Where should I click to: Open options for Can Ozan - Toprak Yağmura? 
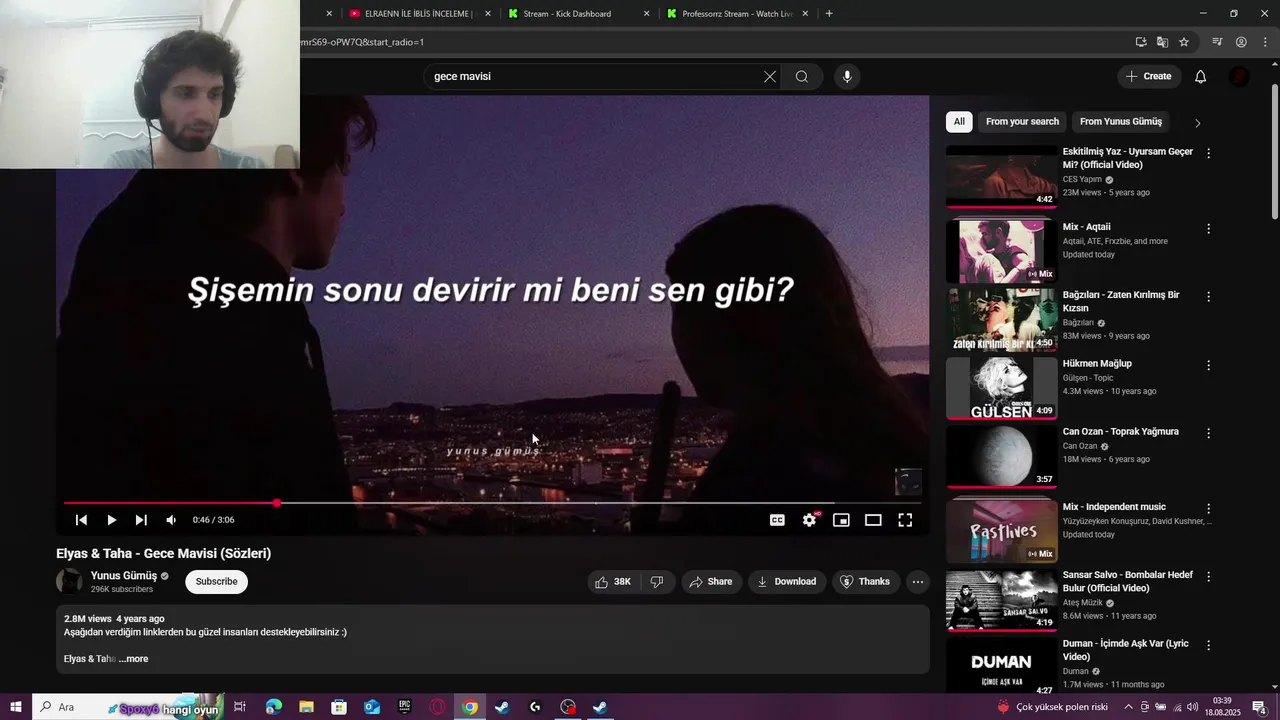pyautogui.click(x=1208, y=434)
